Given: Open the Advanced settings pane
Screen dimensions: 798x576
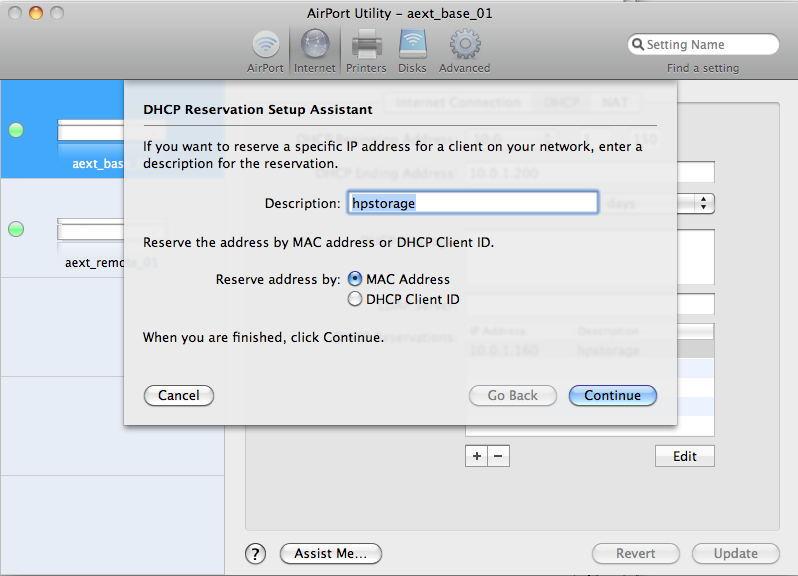Looking at the screenshot, I should (464, 51).
